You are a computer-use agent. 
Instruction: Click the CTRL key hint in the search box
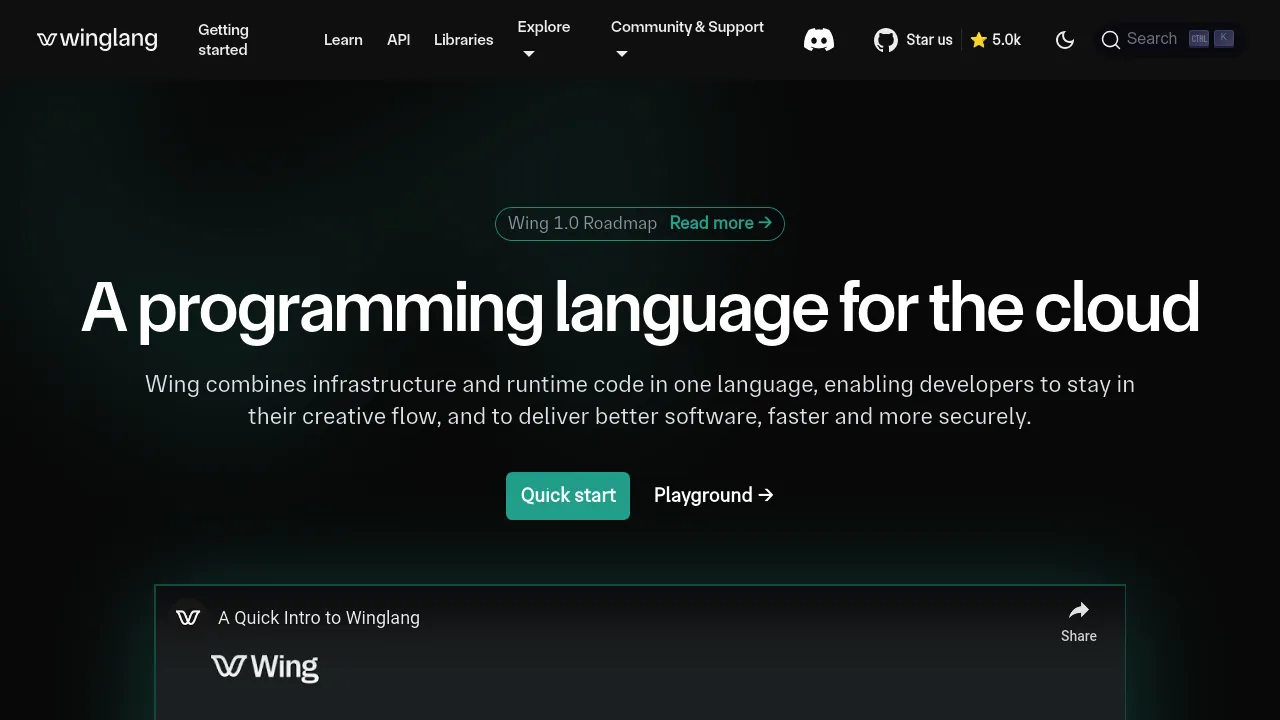[x=1199, y=39]
